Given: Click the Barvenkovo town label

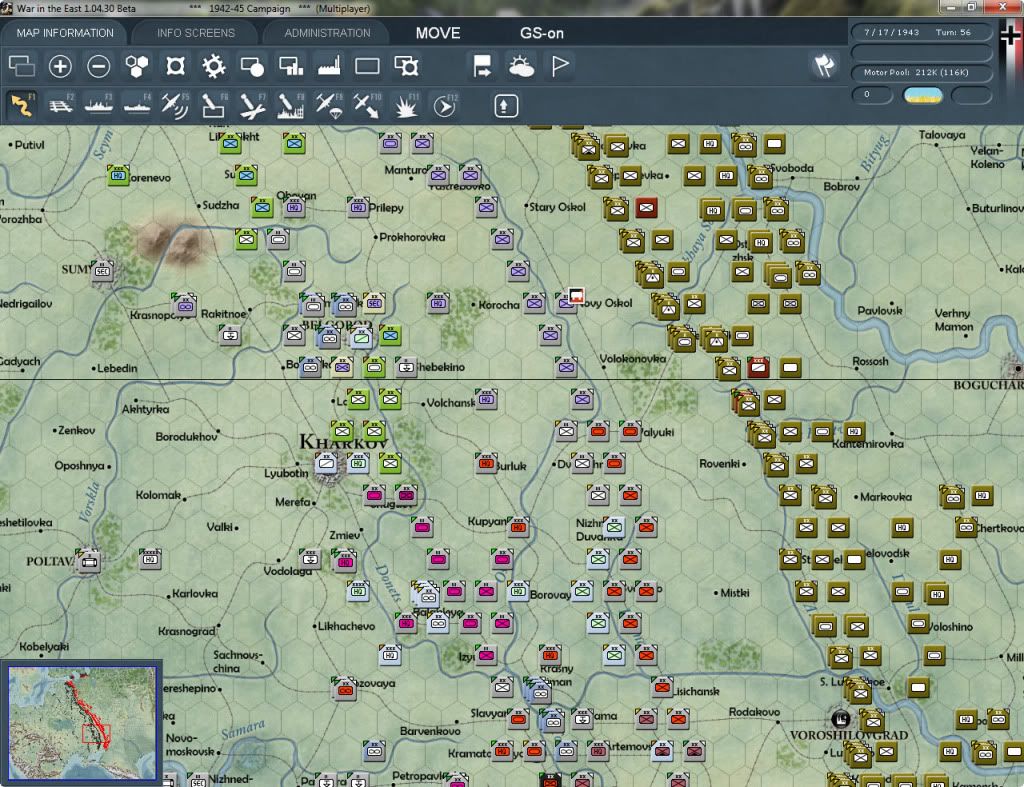Looking at the screenshot, I should (x=430, y=731).
